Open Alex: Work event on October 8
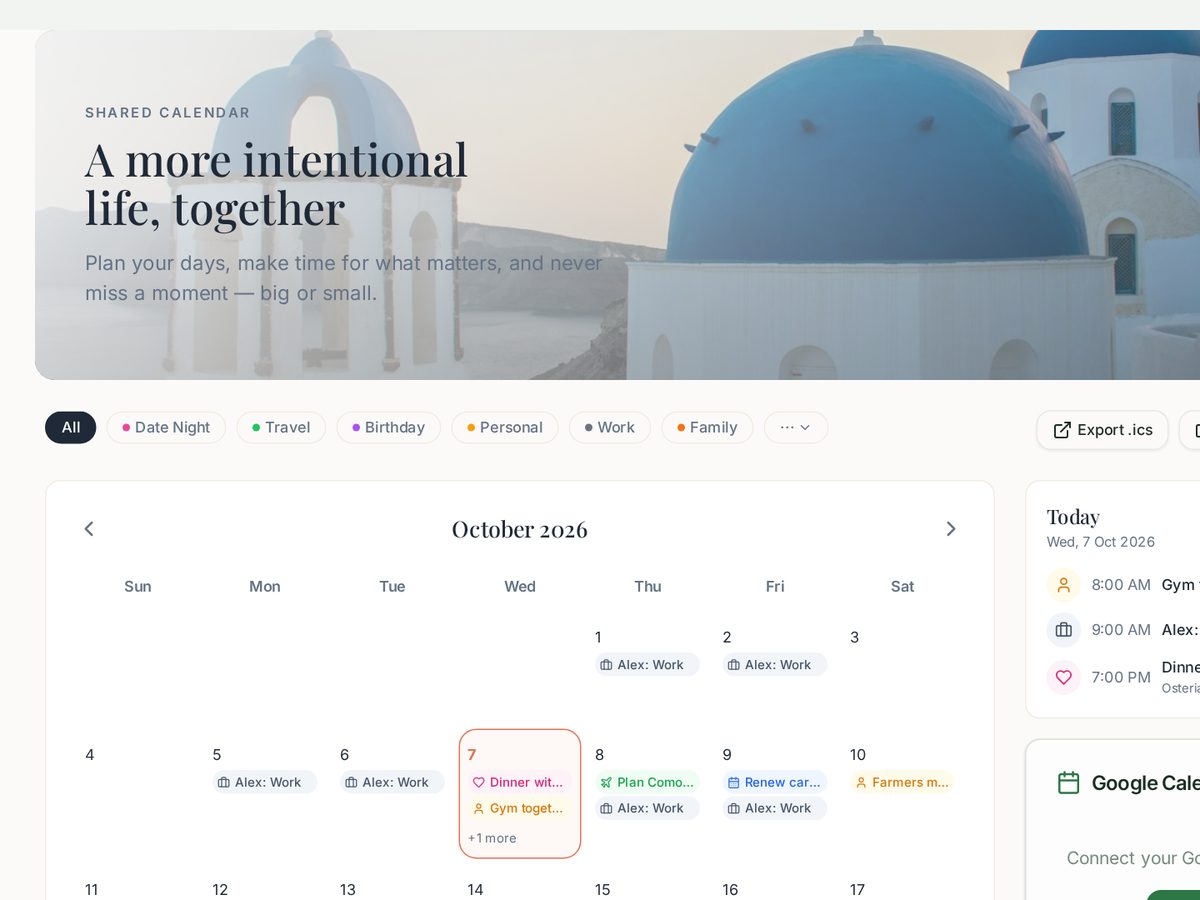This screenshot has width=1200, height=900. [x=647, y=808]
